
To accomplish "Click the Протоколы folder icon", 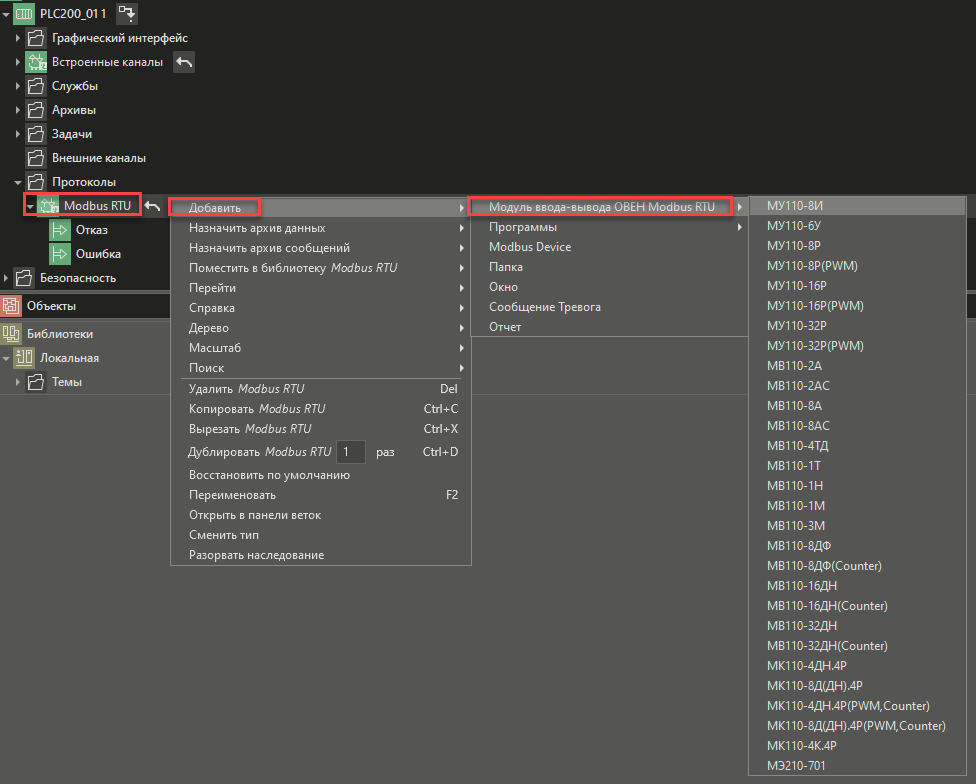I will (x=36, y=182).
